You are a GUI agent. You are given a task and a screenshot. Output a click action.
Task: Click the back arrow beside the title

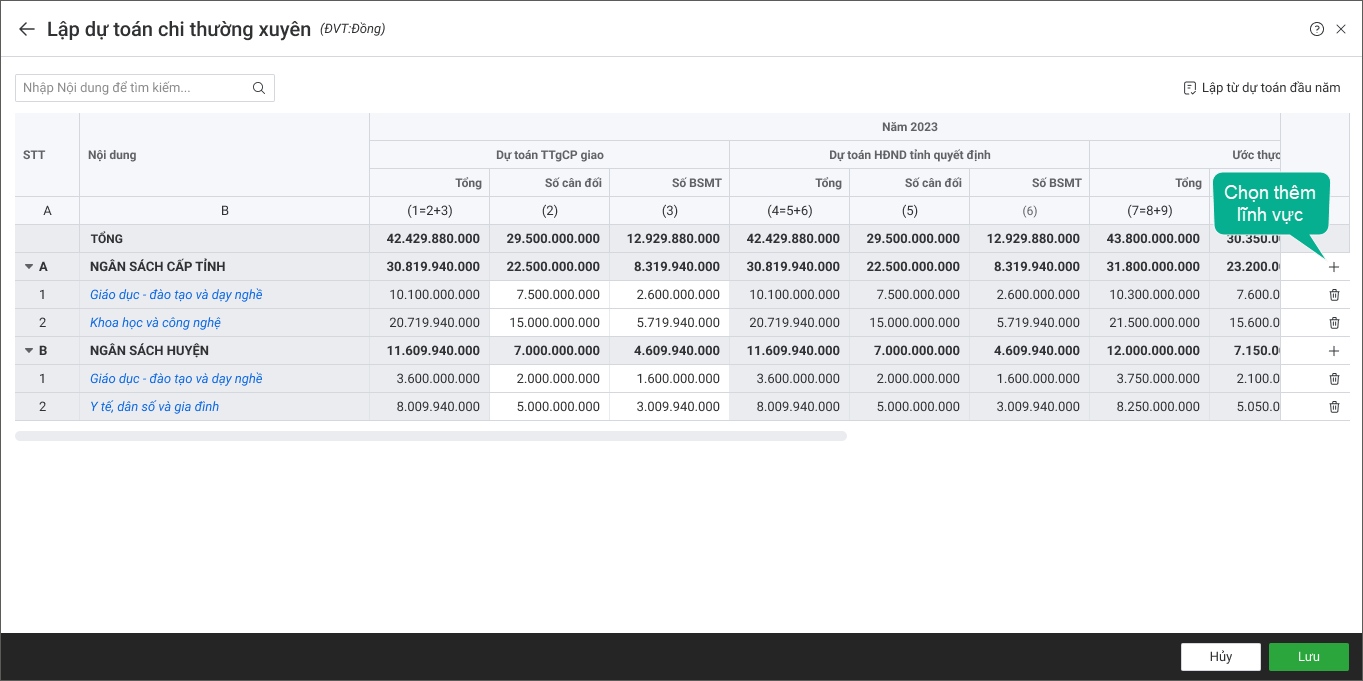[27, 29]
